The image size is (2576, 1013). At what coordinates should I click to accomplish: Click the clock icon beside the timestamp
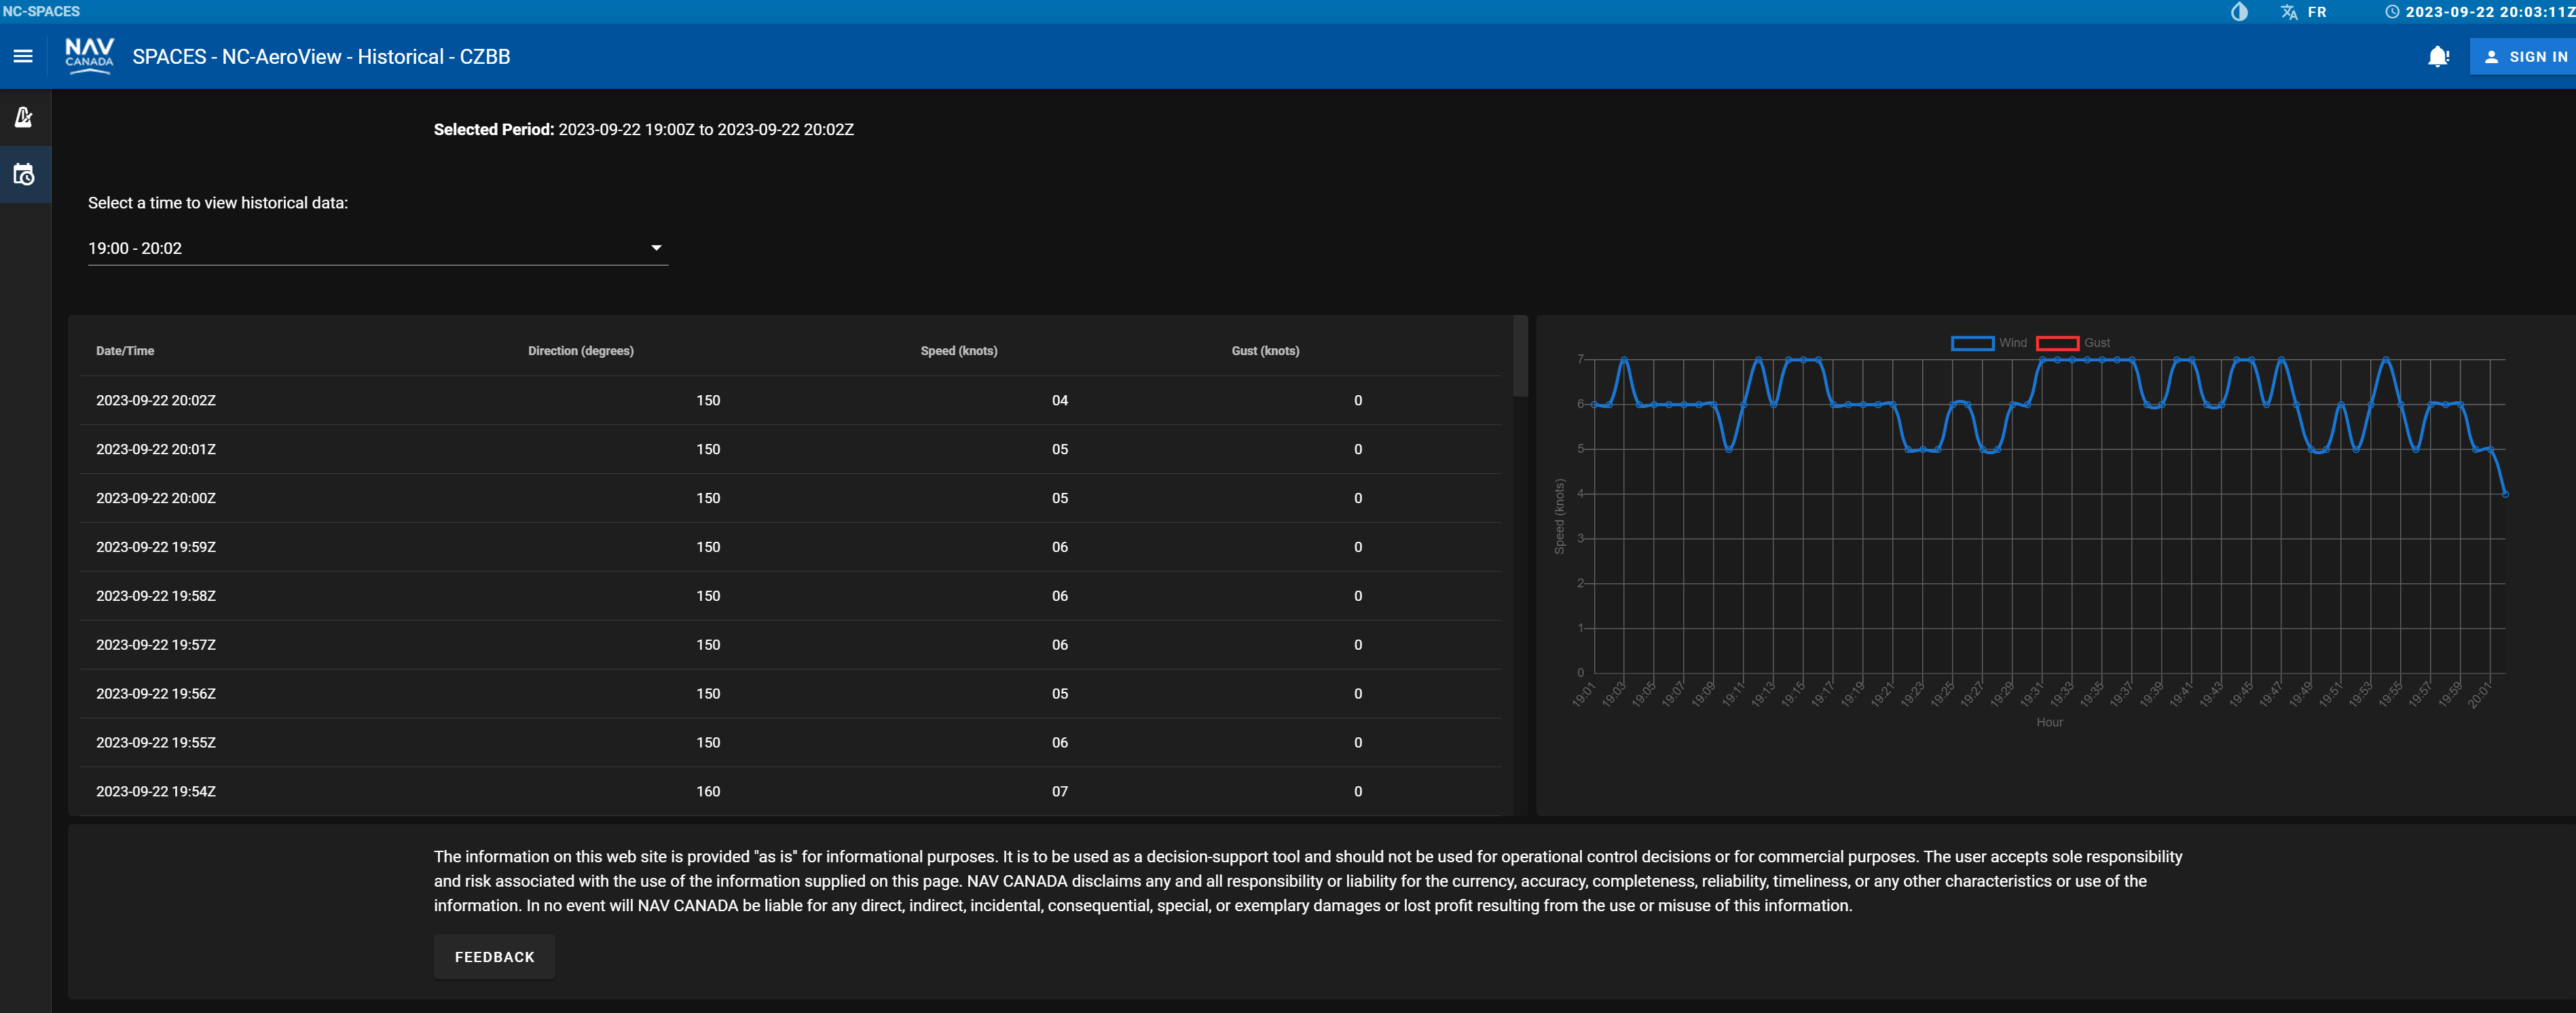[x=2392, y=12]
